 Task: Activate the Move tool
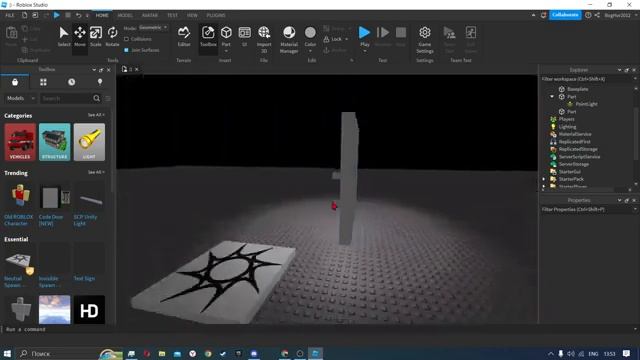[80, 36]
